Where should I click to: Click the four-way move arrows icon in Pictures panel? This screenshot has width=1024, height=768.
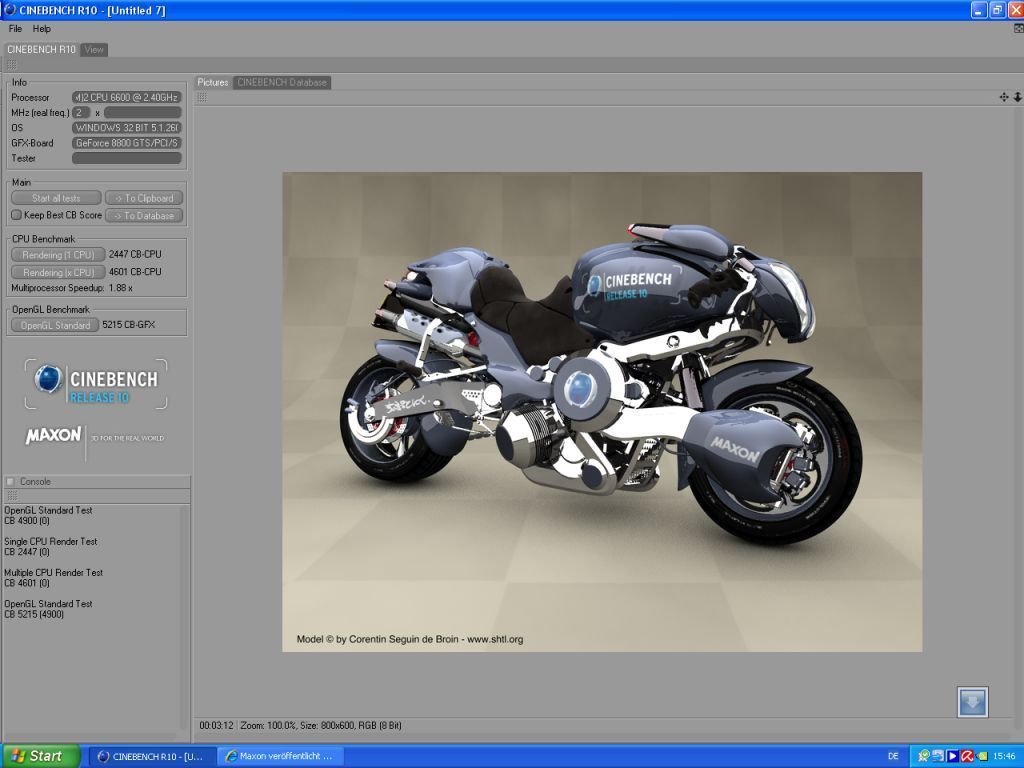tap(1004, 97)
